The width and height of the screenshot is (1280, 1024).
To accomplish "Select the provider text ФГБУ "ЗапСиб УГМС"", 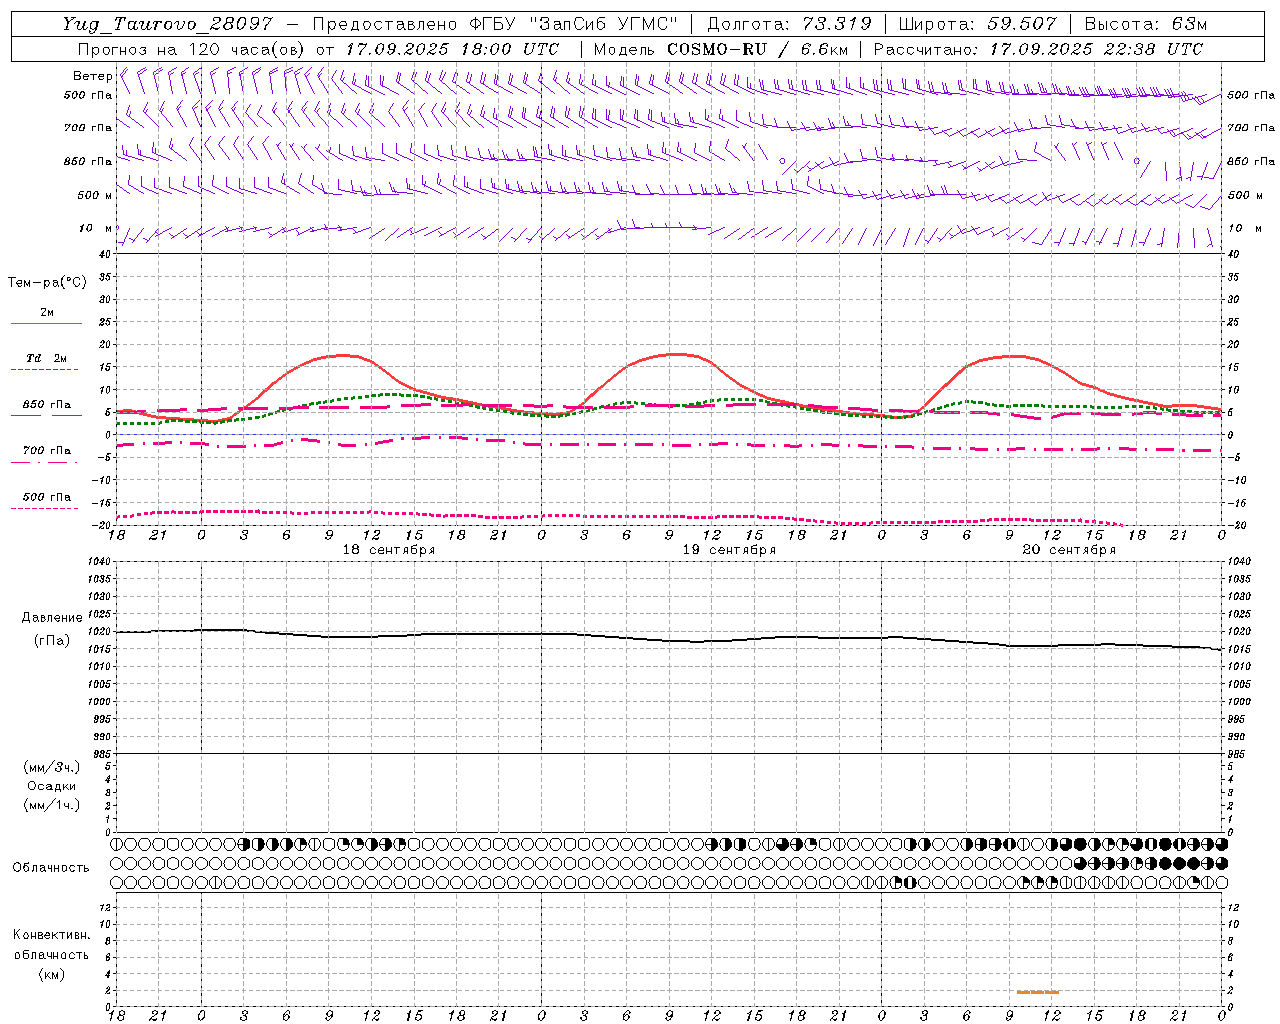I will [x=573, y=24].
